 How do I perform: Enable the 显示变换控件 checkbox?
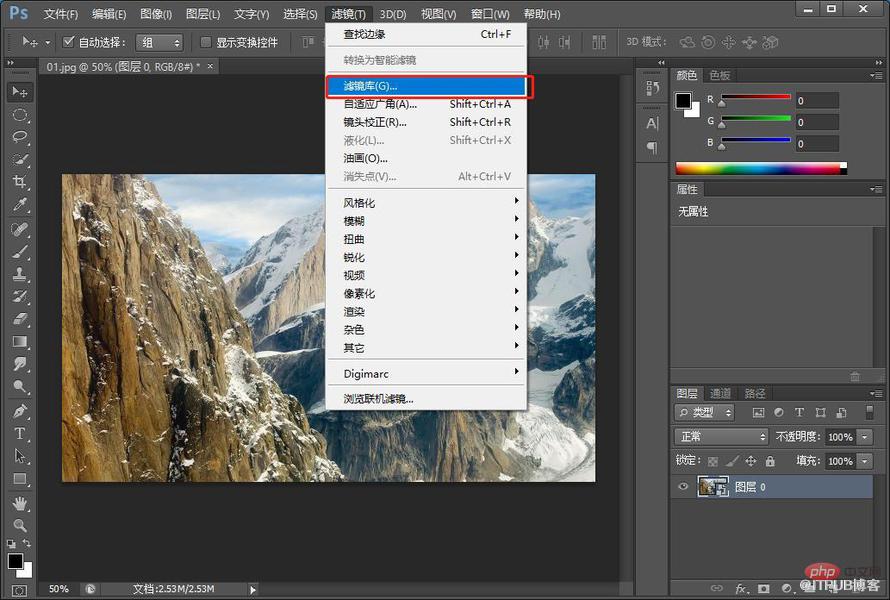click(x=205, y=42)
